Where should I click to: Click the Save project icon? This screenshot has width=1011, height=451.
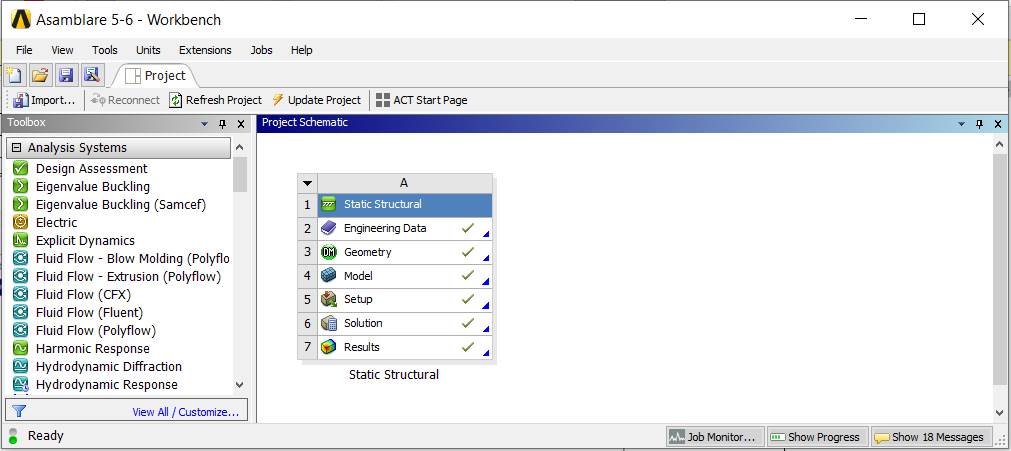66,75
